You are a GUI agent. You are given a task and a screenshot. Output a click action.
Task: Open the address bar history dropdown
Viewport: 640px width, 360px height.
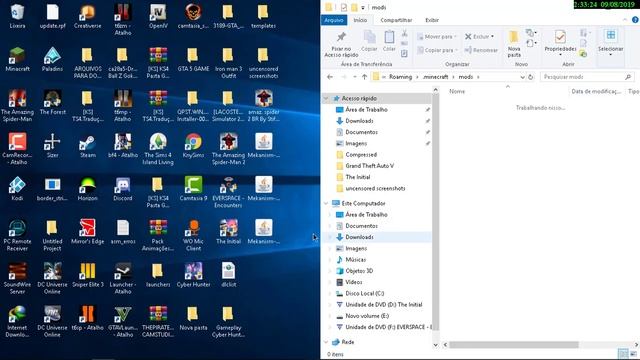(522, 77)
